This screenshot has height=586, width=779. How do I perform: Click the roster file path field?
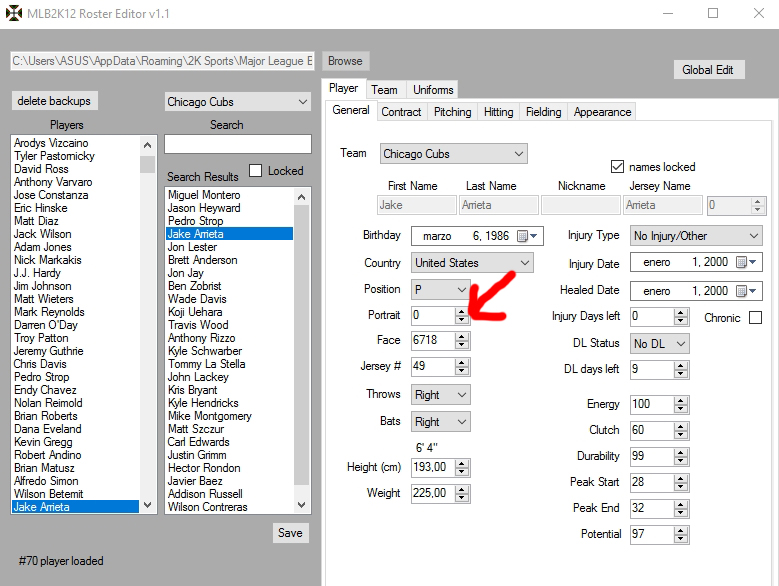162,61
